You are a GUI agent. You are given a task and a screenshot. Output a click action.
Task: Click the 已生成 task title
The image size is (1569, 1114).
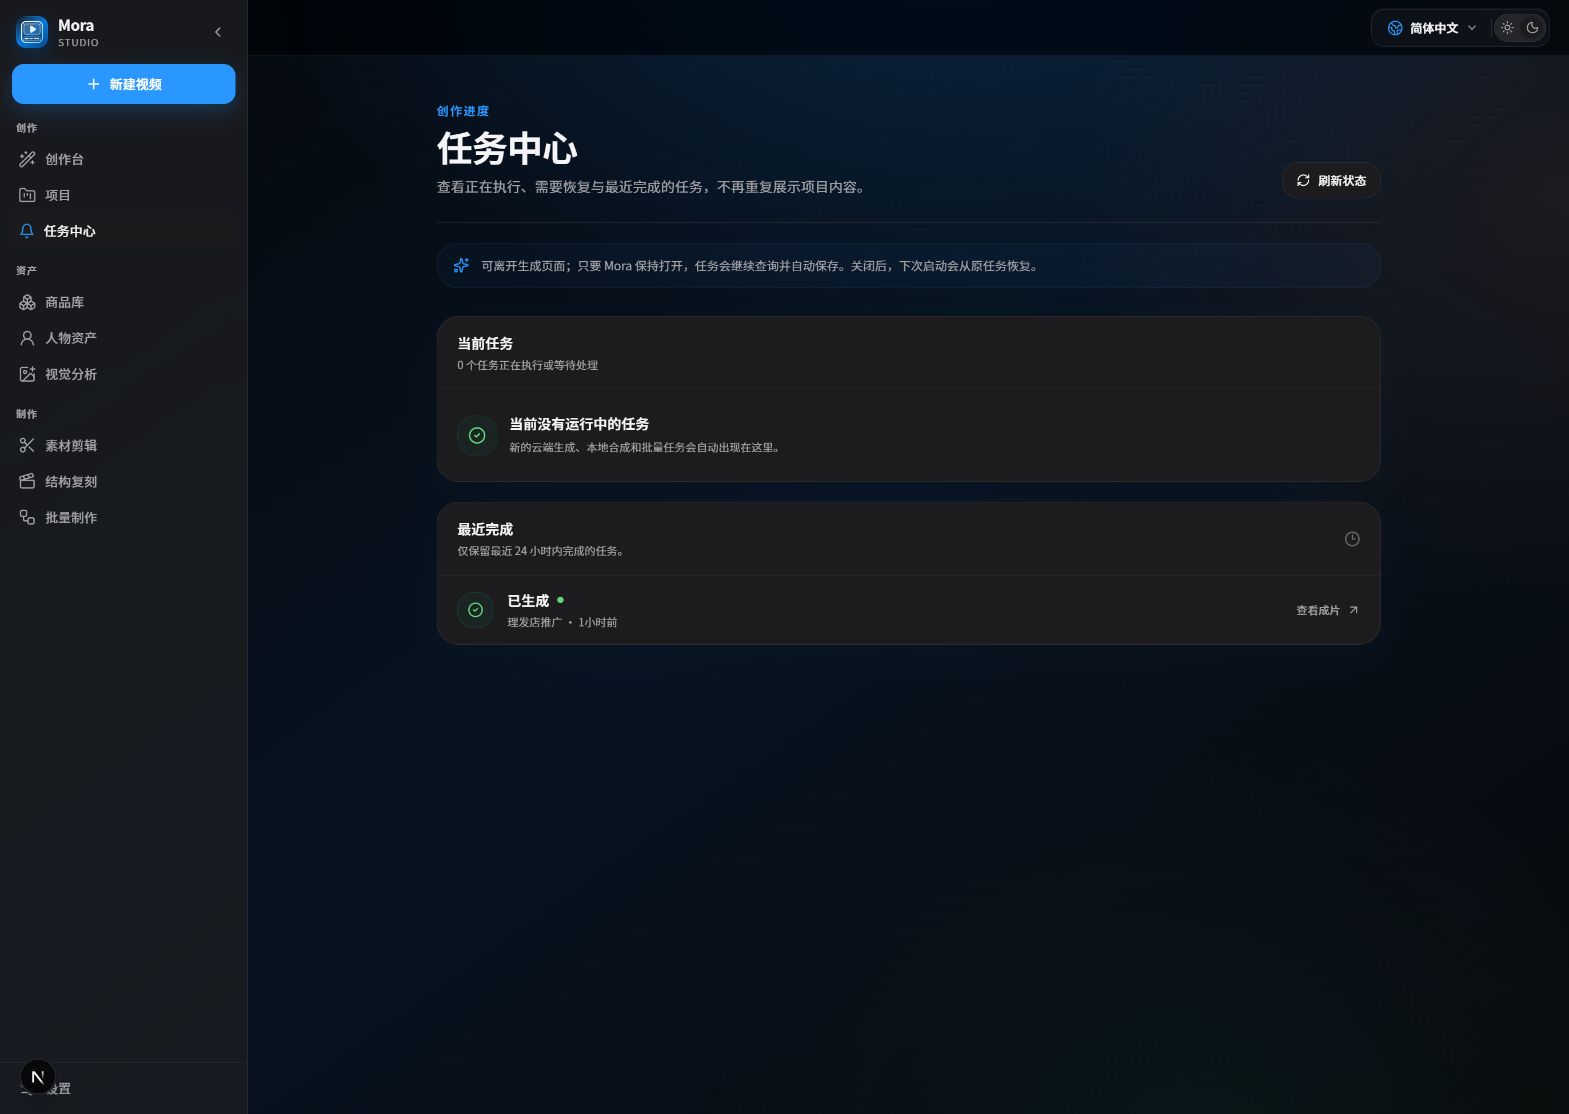(528, 601)
